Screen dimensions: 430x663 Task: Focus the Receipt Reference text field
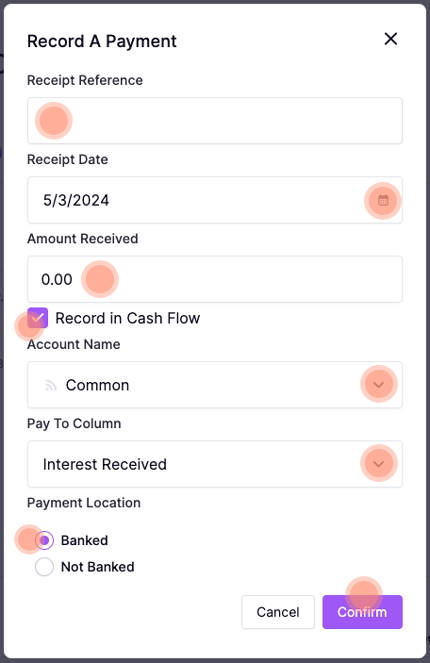pyautogui.click(x=215, y=121)
